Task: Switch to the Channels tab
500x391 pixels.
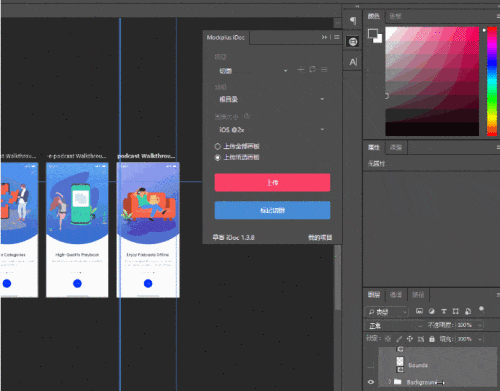Action: 396,295
